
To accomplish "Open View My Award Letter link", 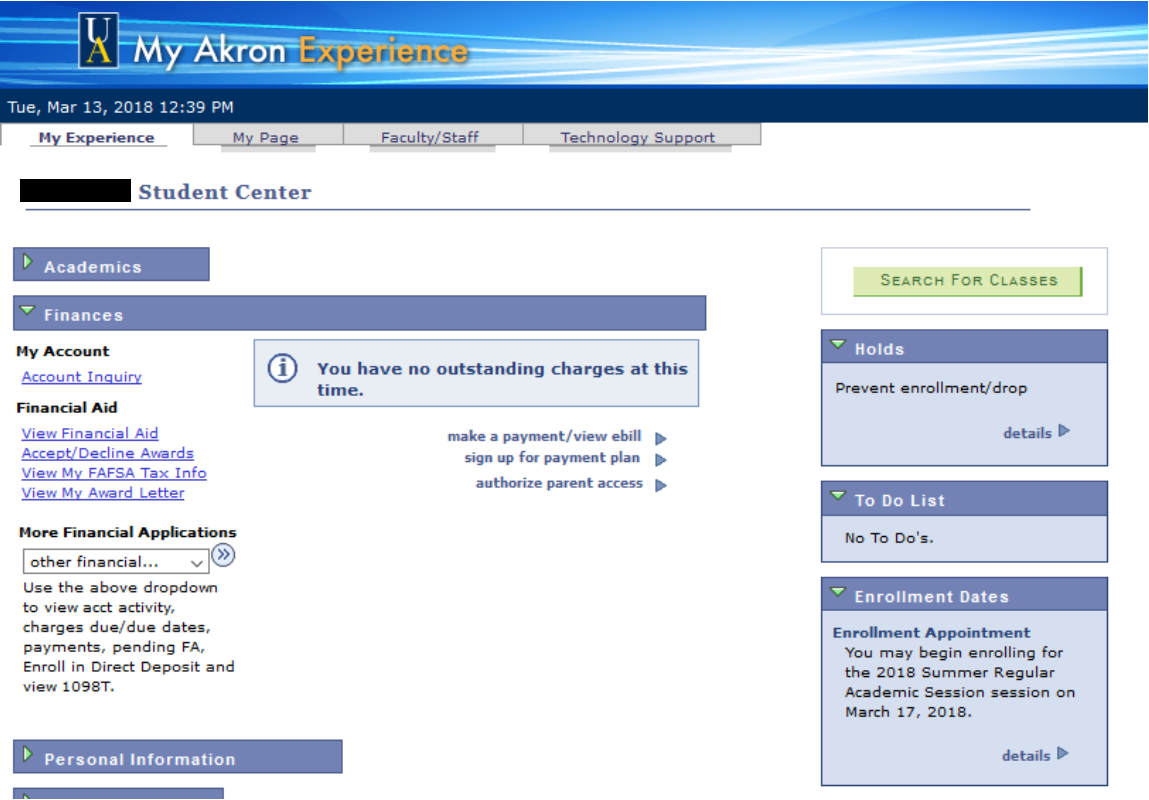I will coord(103,492).
